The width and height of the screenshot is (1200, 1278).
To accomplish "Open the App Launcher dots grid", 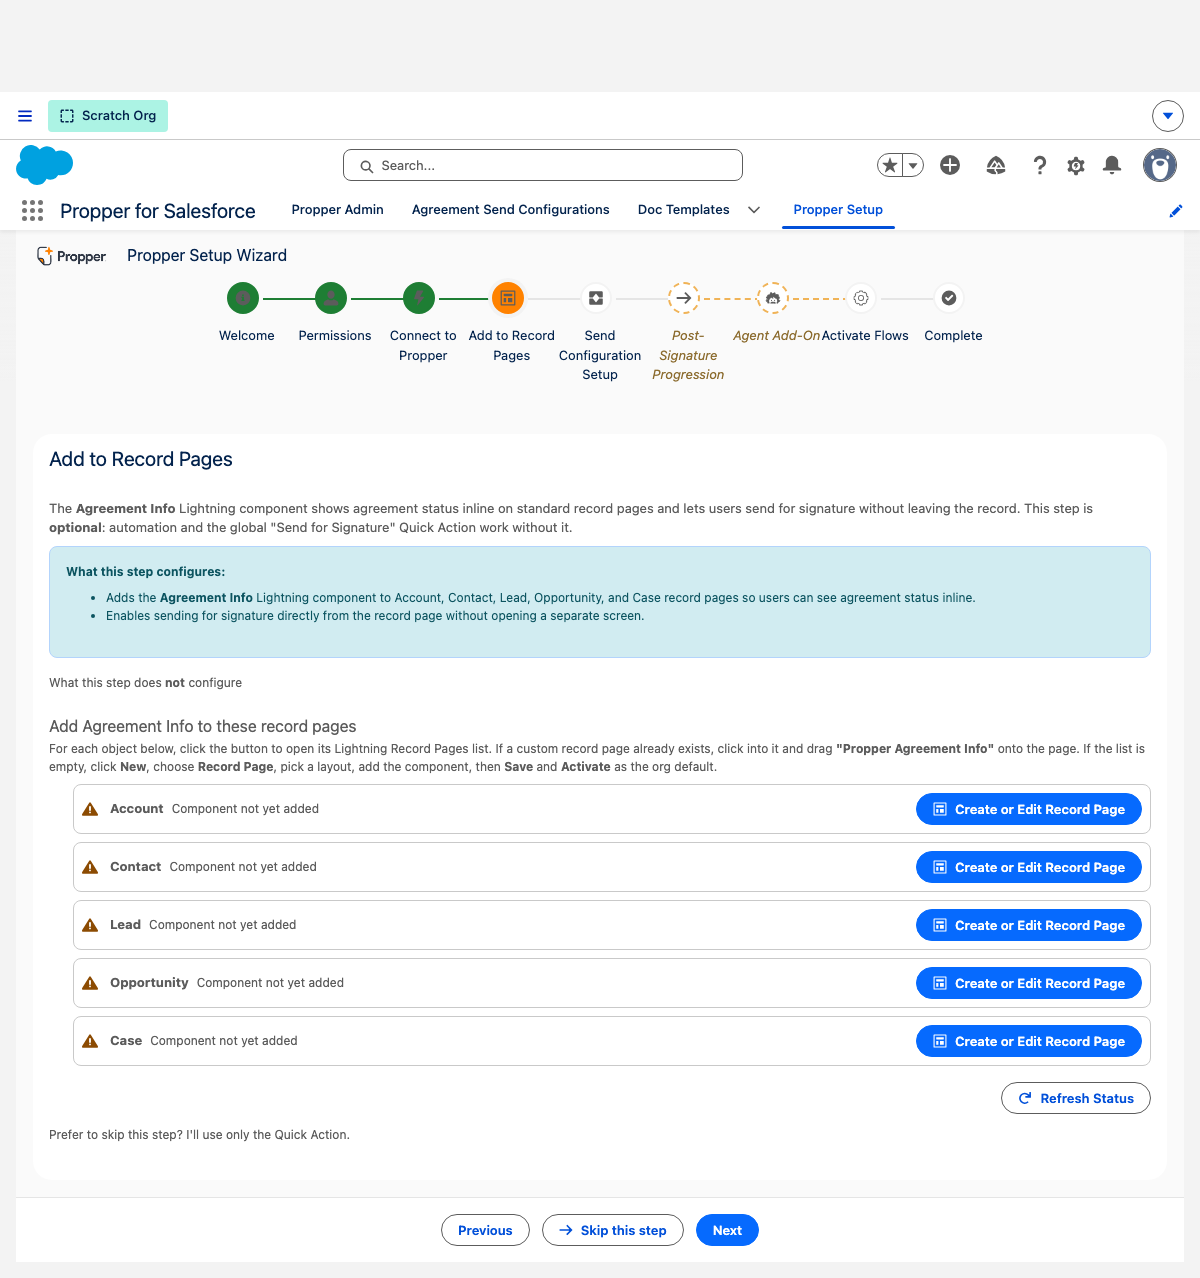I will pos(32,210).
